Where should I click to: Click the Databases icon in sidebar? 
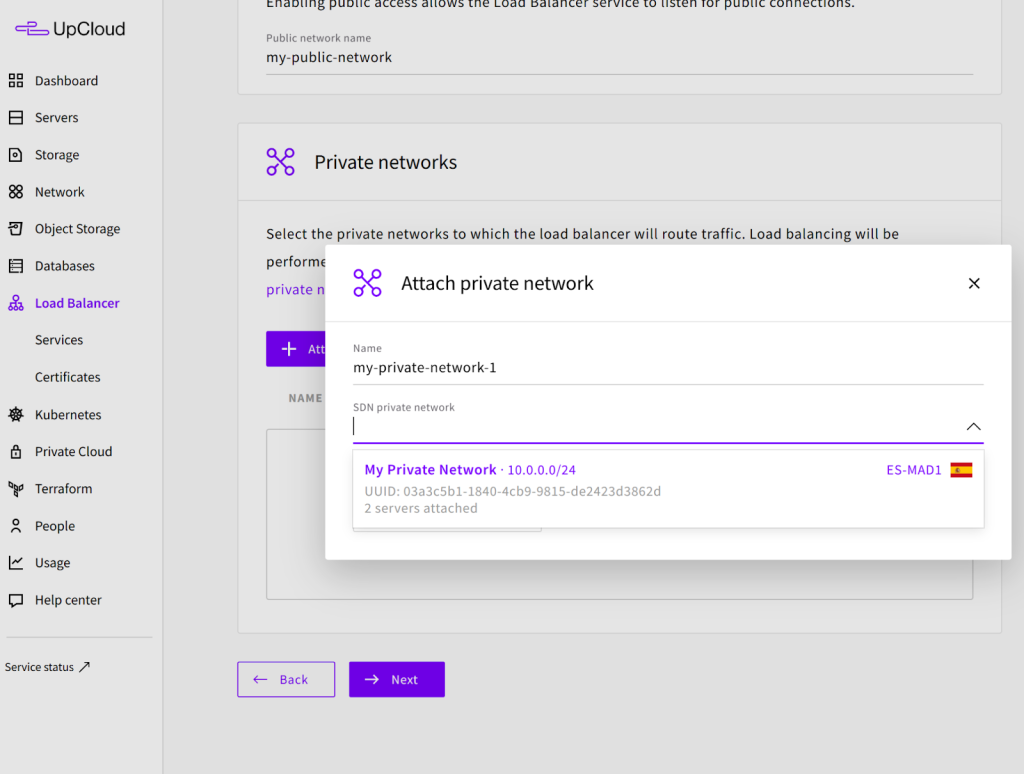tap(16, 266)
